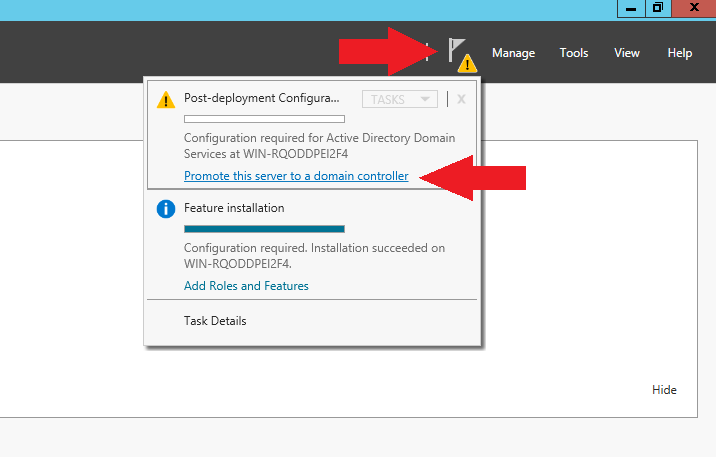Viewport: 716px width, 457px height.
Task: Open the Manage menu
Action: click(513, 53)
